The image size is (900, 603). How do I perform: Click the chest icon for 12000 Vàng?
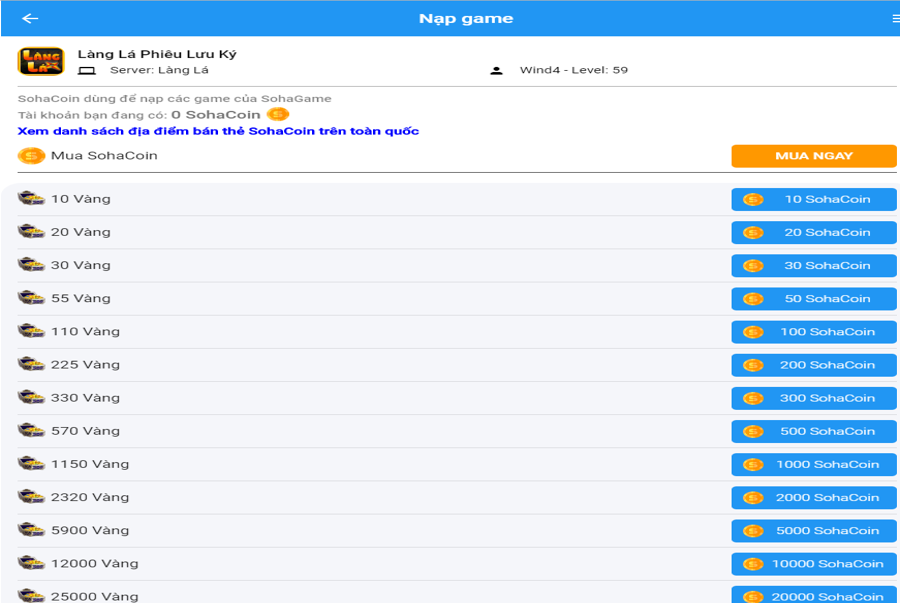click(x=31, y=563)
